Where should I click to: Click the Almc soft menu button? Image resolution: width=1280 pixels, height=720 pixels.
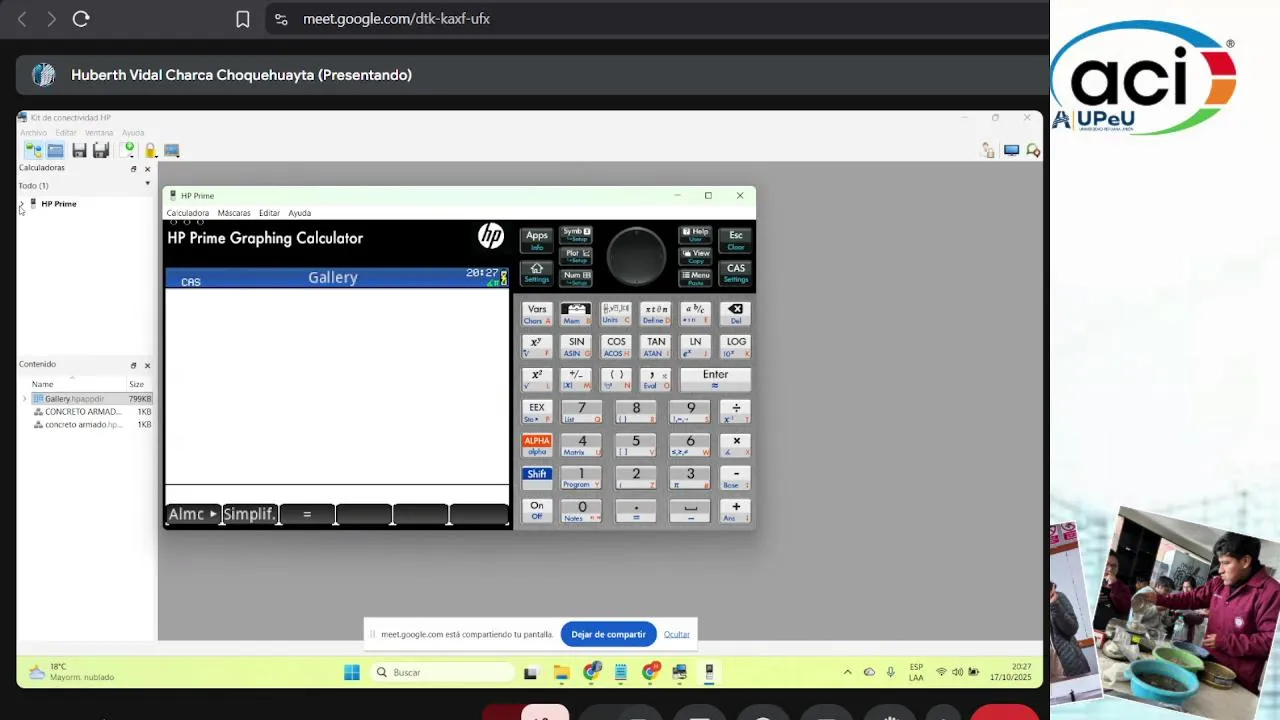pyautogui.click(x=193, y=514)
